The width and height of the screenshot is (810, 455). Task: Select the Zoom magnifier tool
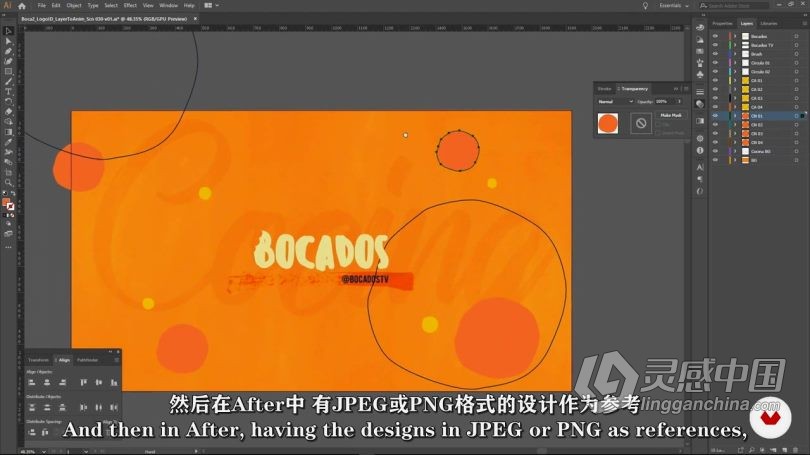[x=8, y=182]
